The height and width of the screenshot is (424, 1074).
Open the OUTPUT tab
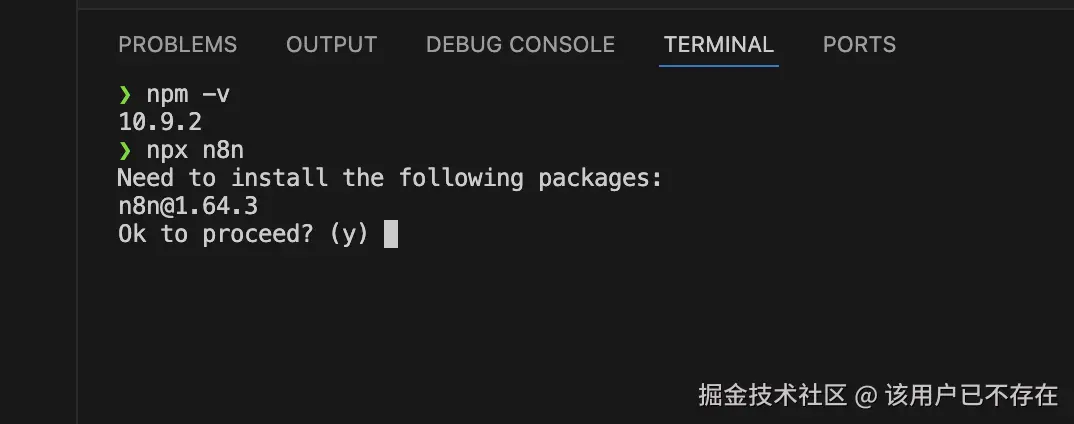(331, 45)
